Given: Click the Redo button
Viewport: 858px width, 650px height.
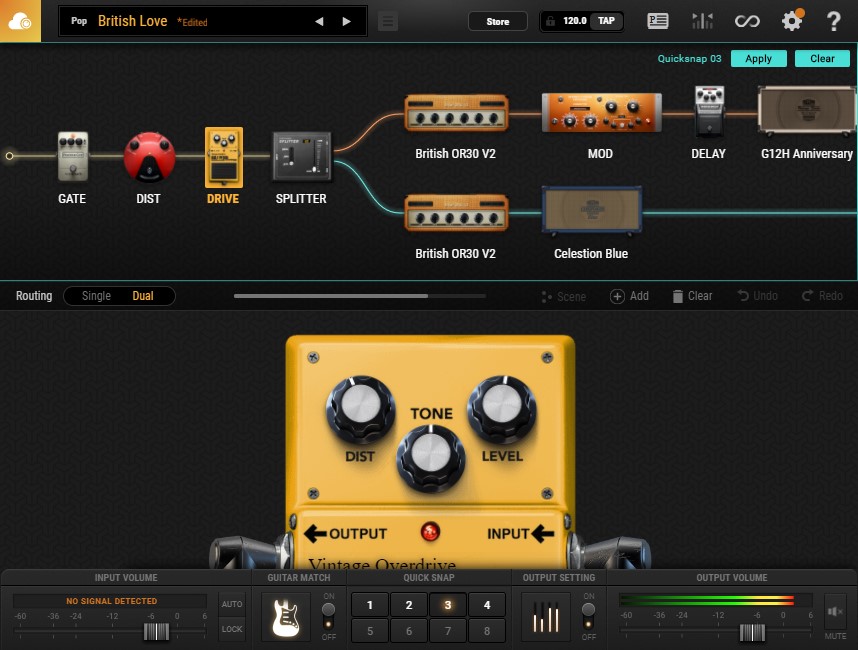Looking at the screenshot, I should [x=822, y=296].
